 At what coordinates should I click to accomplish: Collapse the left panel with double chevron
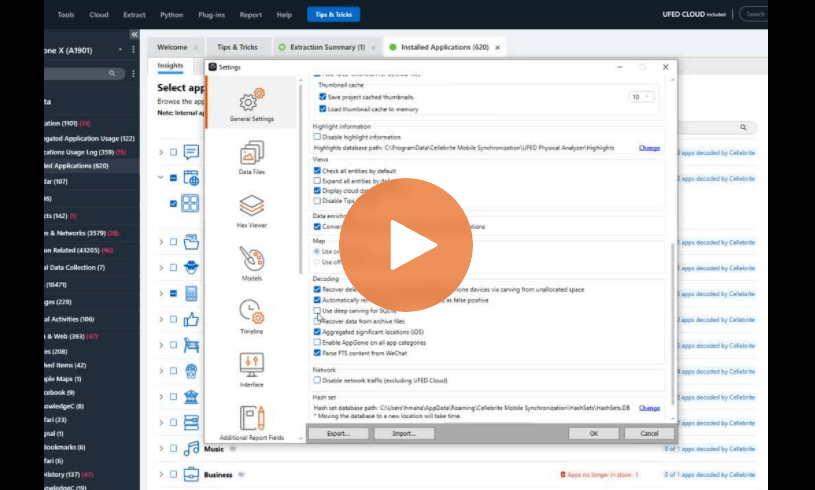[134, 34]
